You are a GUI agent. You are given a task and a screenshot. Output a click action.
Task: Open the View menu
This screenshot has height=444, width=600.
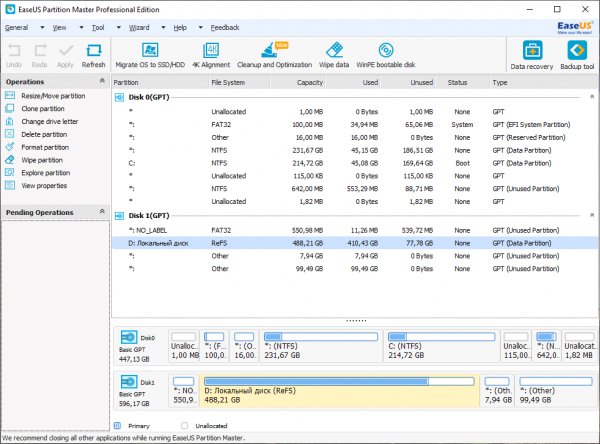point(59,28)
